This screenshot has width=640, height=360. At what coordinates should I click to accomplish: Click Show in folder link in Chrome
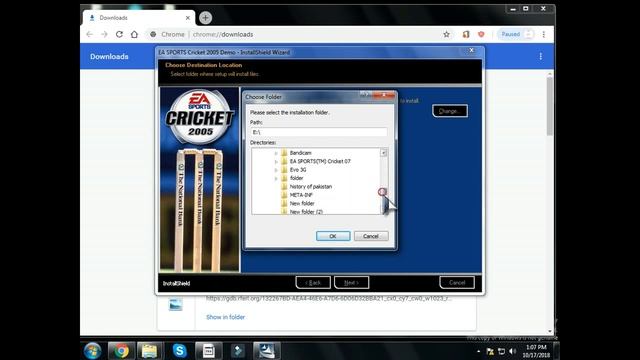point(225,317)
